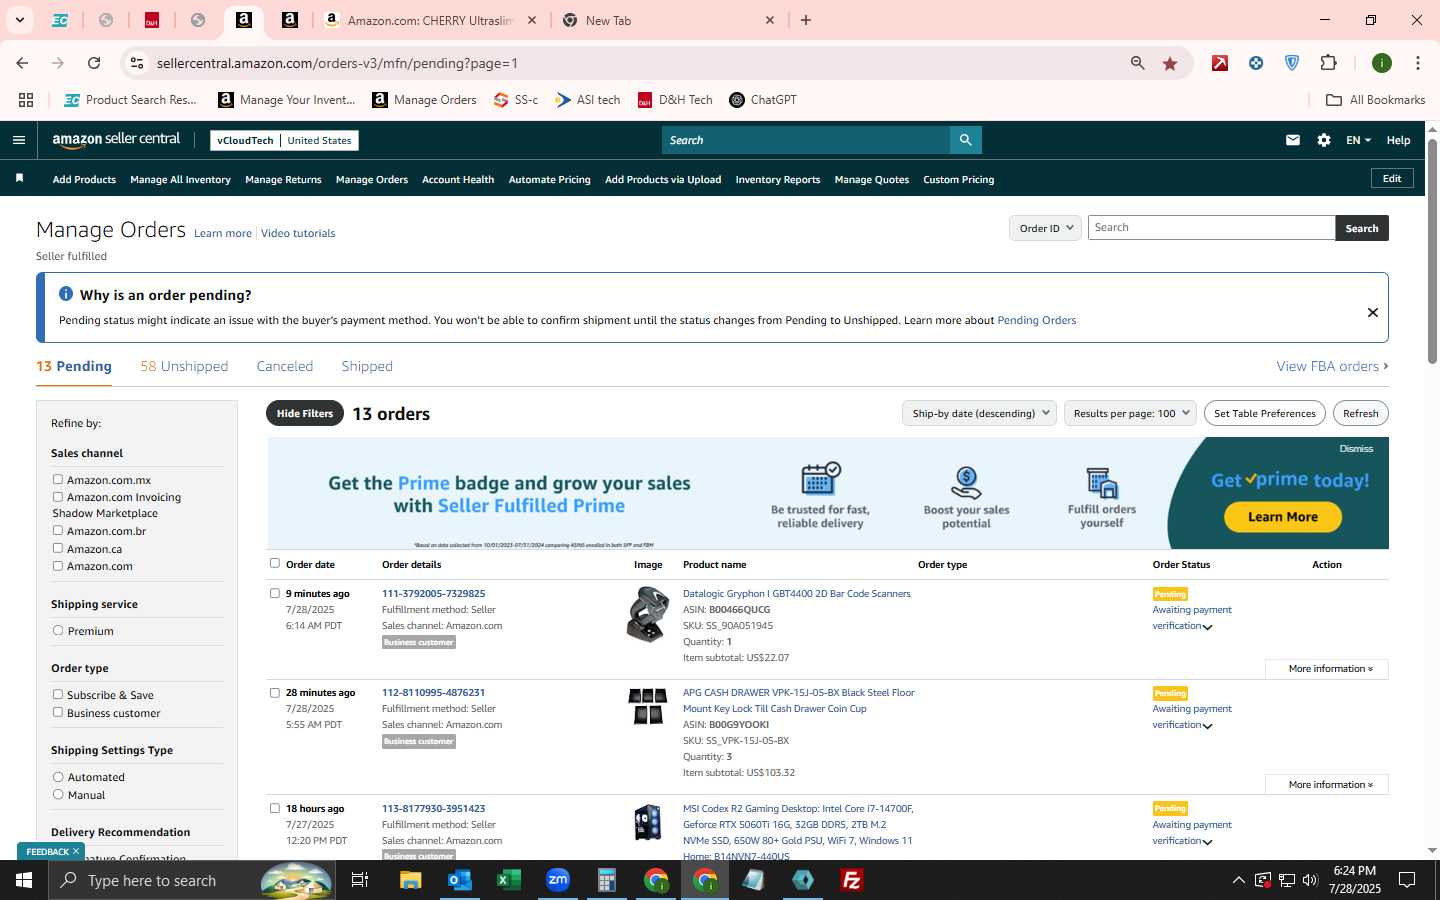Open Account Health menu item
This screenshot has width=1440, height=900.
458,180
